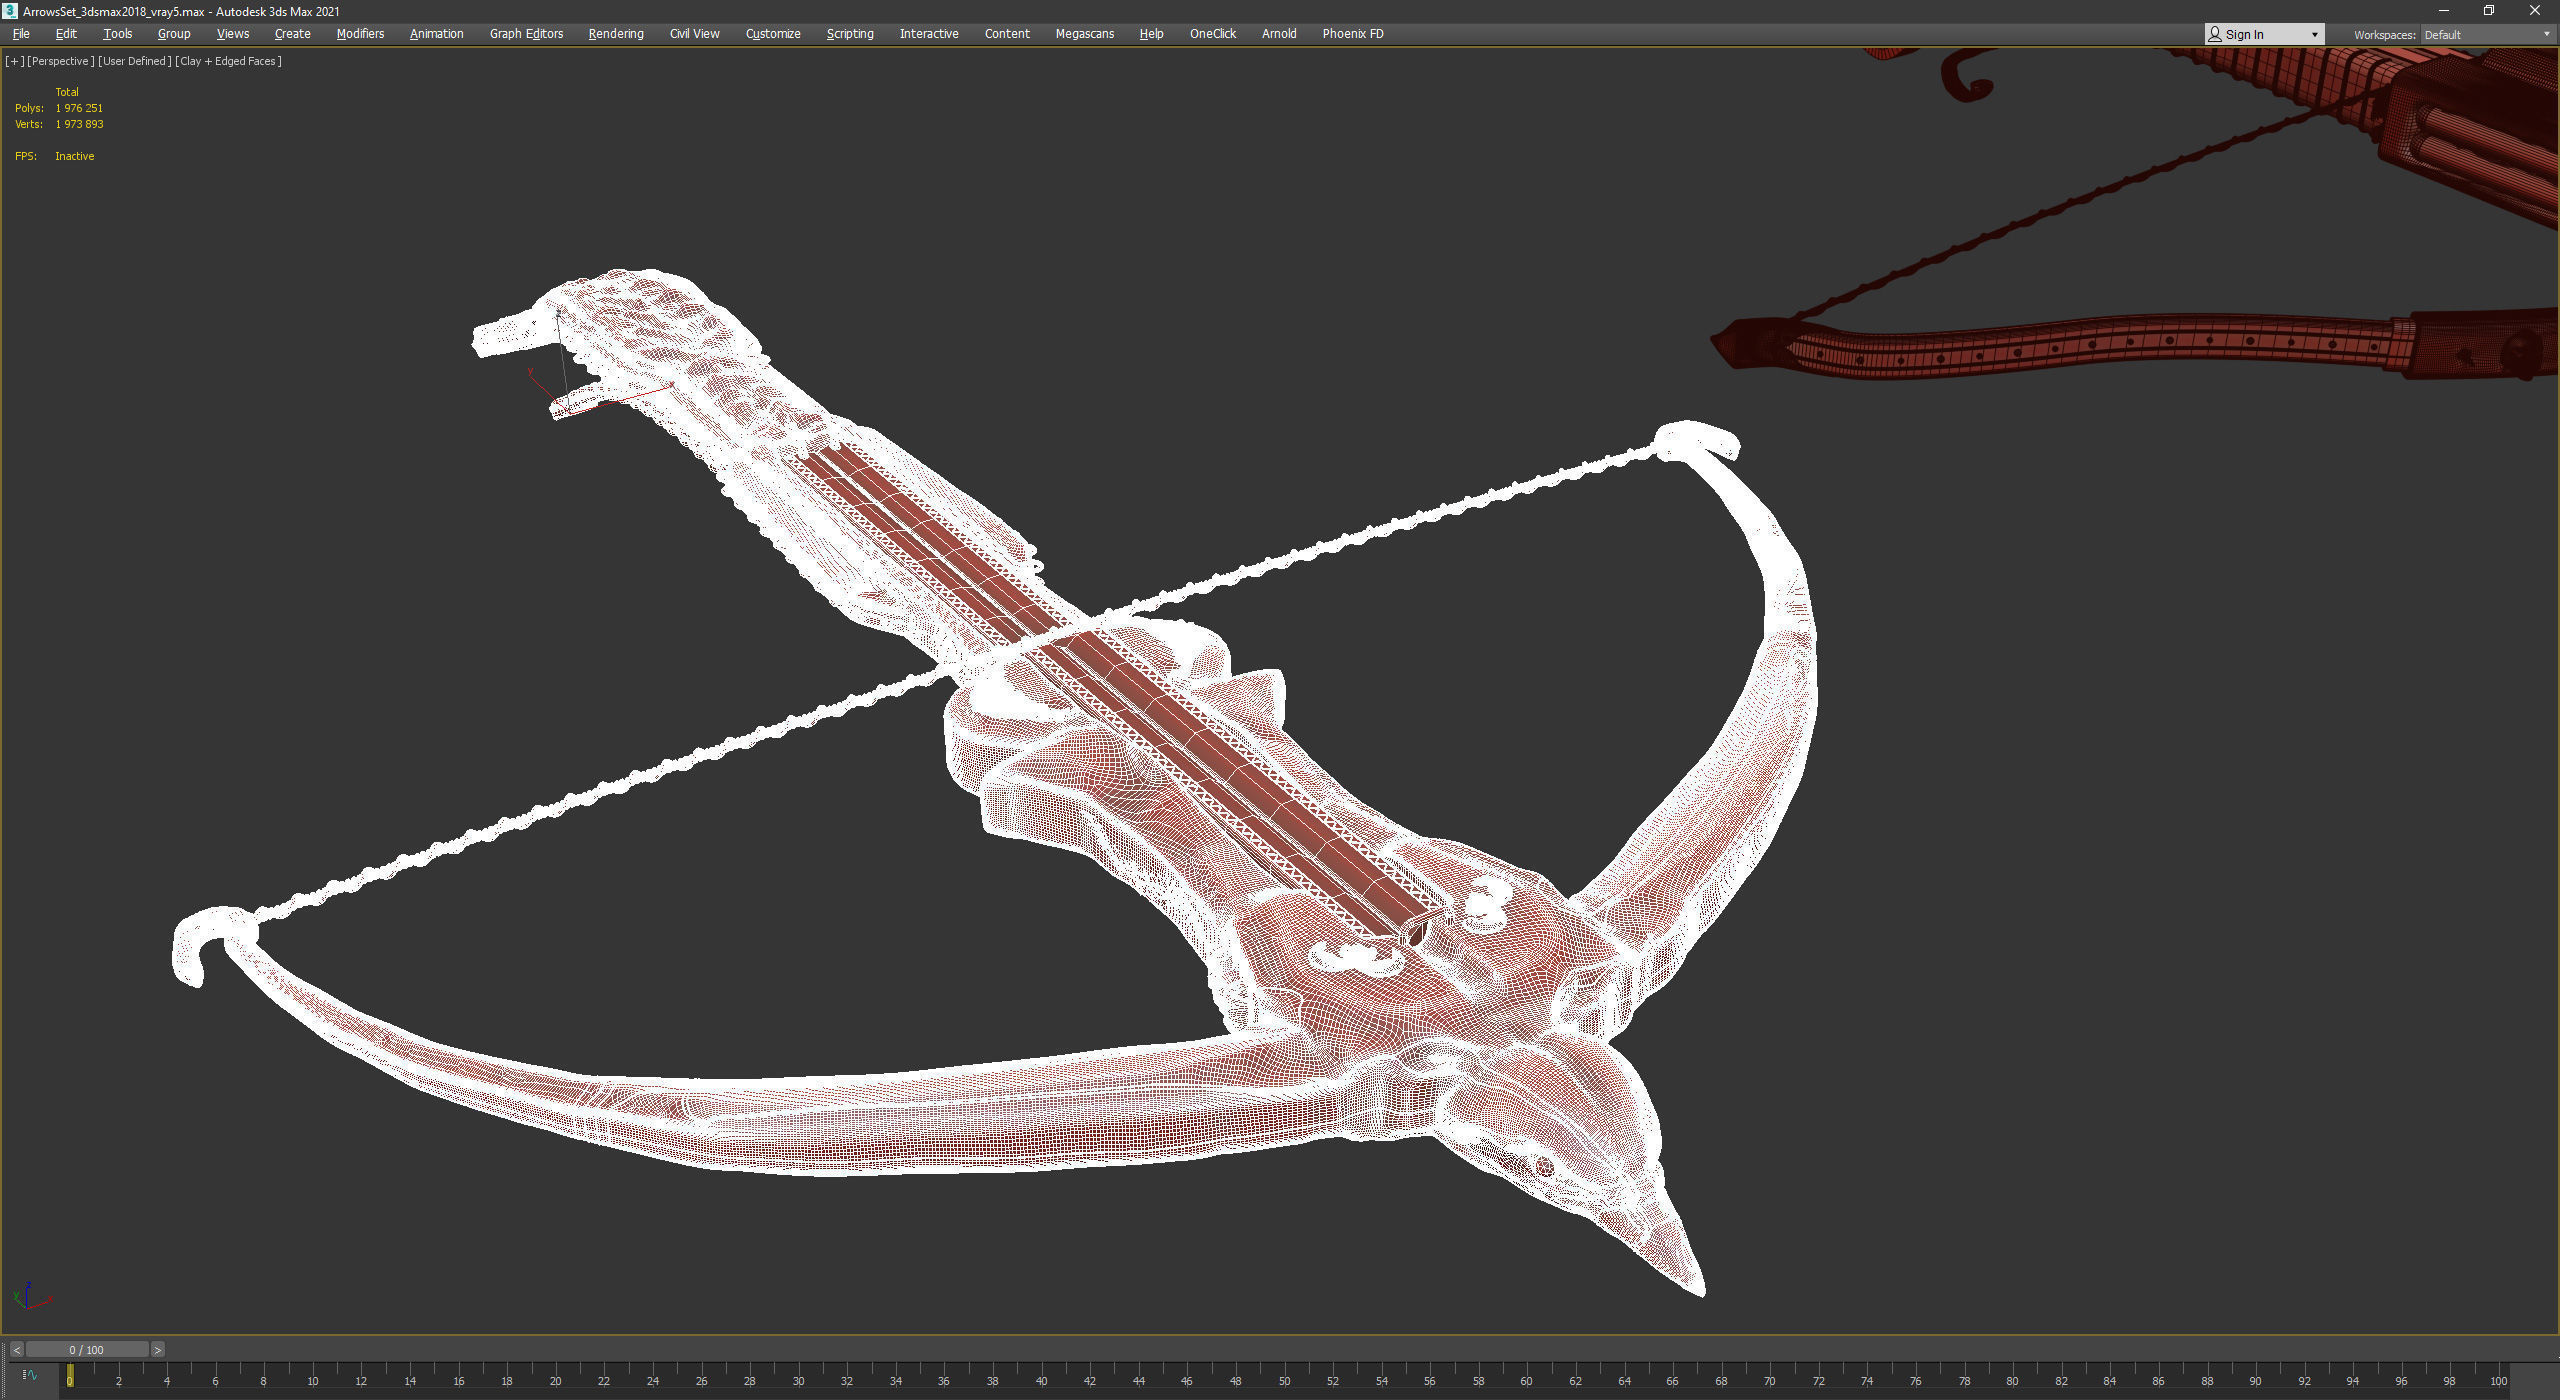Open the Scripting menu

pos(849,34)
